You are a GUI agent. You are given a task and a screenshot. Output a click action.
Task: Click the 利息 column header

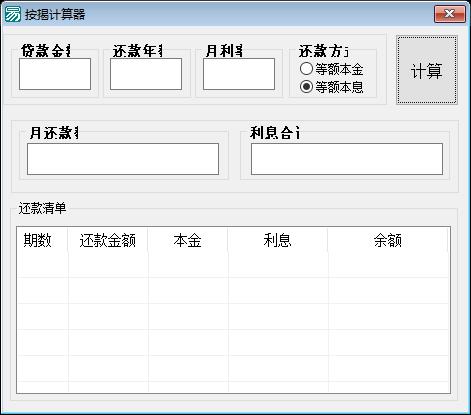point(278,240)
